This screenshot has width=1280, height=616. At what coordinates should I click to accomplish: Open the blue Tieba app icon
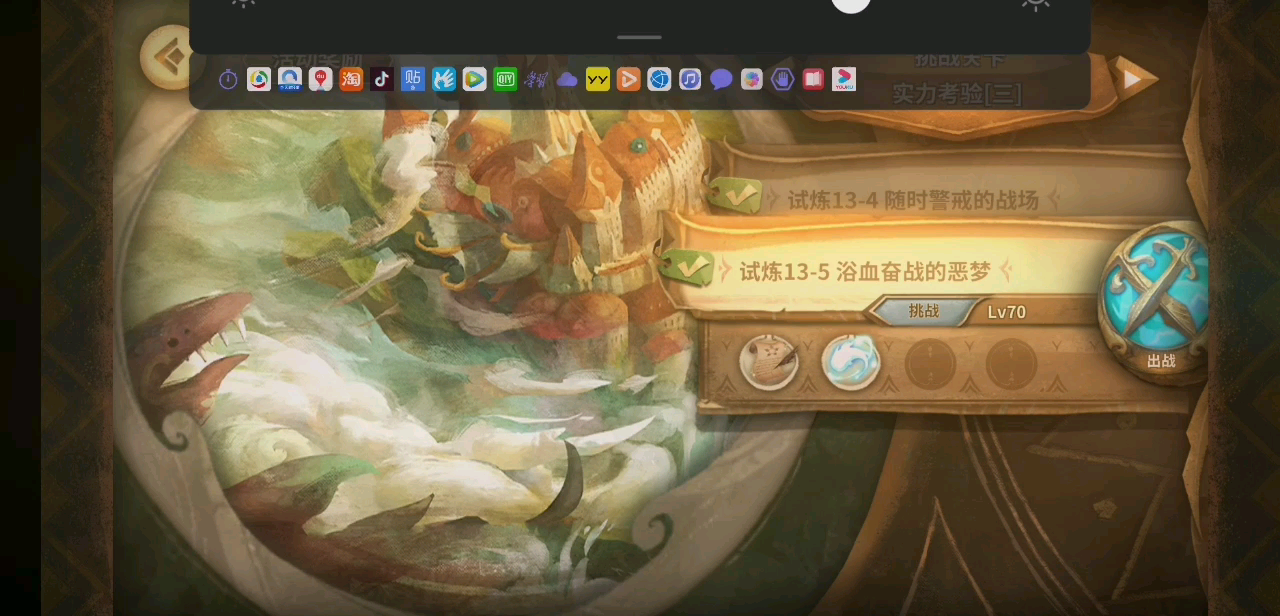413,79
